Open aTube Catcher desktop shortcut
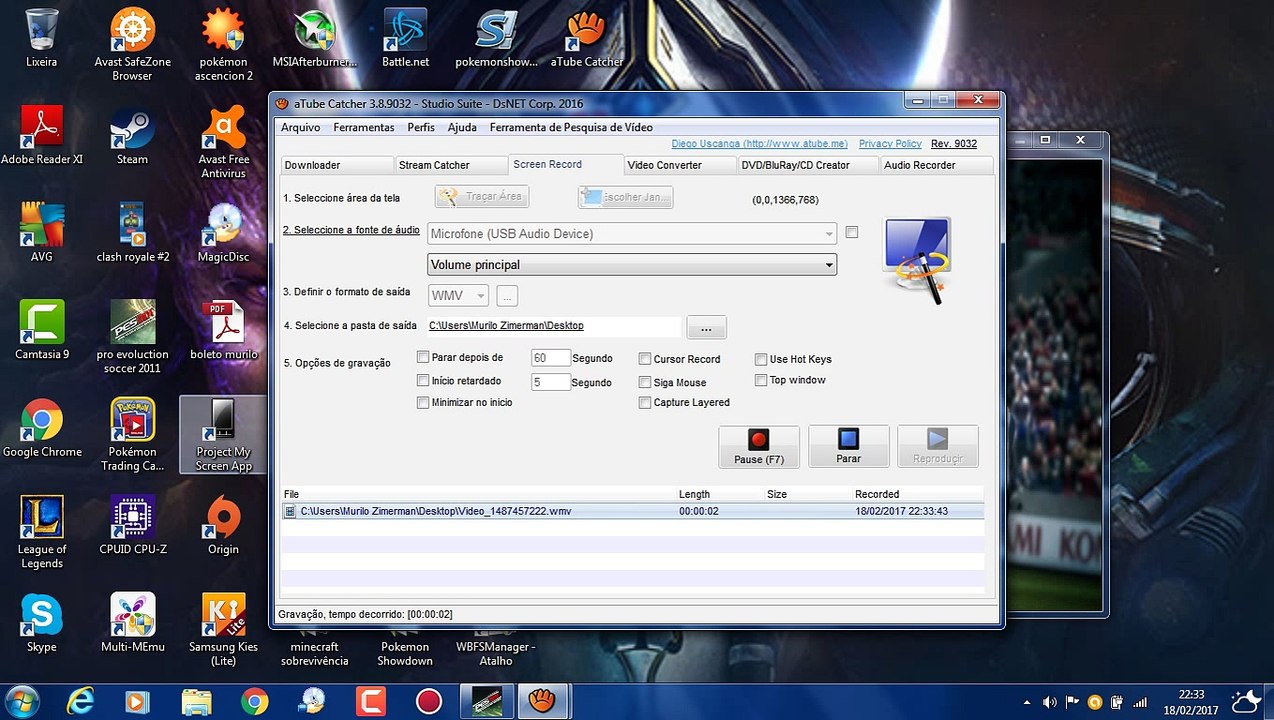 pyautogui.click(x=587, y=38)
